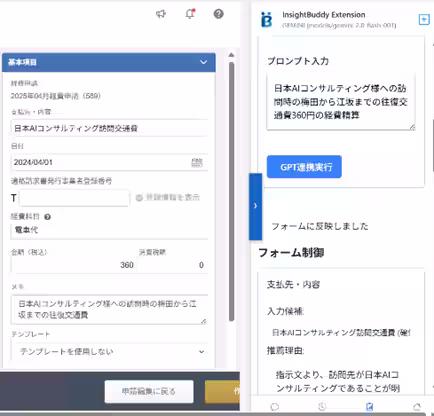Open the megaphone announcements icon
The width and height of the screenshot is (434, 416).
tap(161, 14)
